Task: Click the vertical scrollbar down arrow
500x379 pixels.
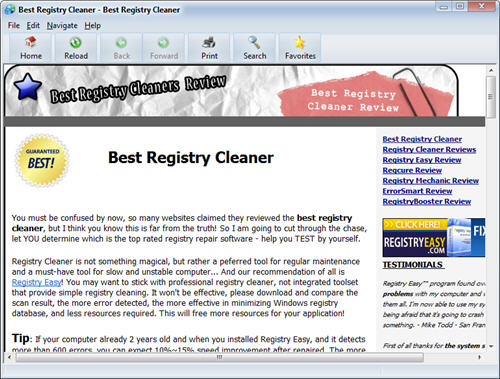Action: click(491, 346)
